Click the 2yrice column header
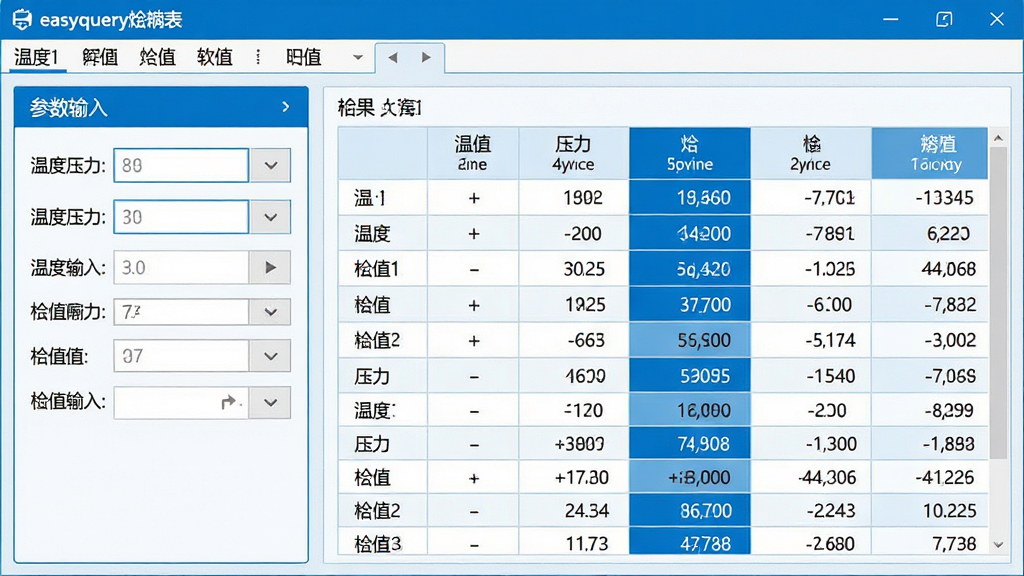1024x576 pixels. pos(810,153)
